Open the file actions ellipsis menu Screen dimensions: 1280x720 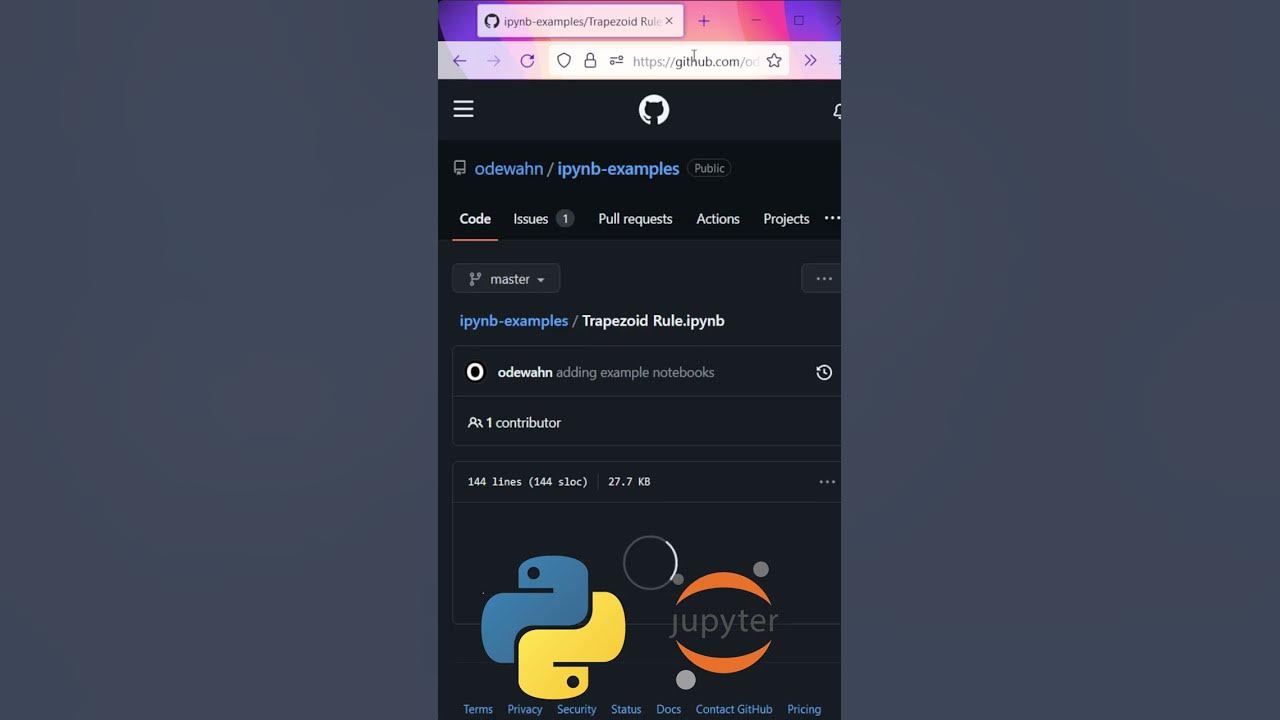[x=827, y=482]
